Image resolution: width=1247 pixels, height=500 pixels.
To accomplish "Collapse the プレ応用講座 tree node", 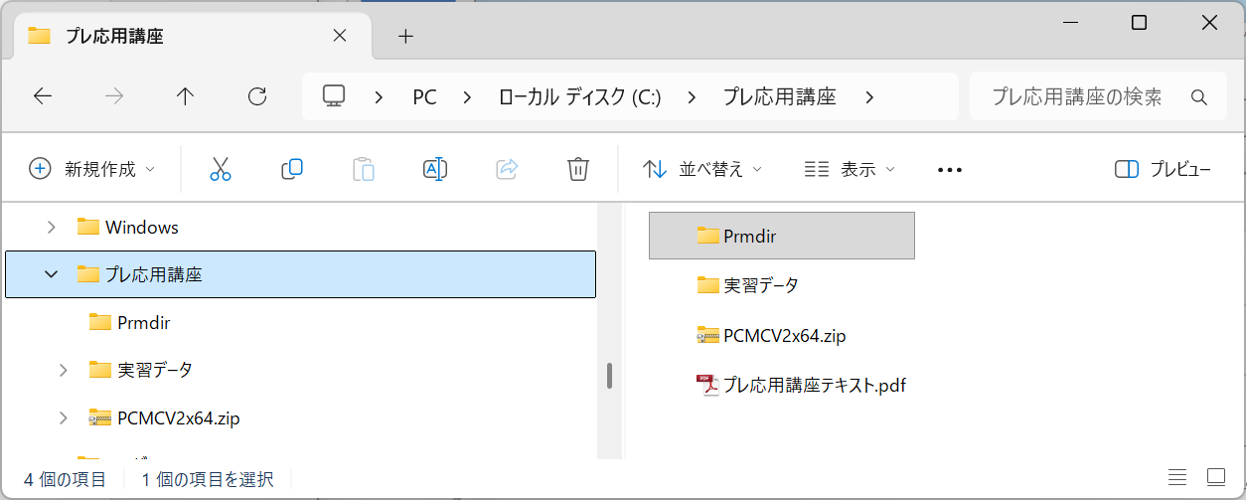I will click(51, 274).
